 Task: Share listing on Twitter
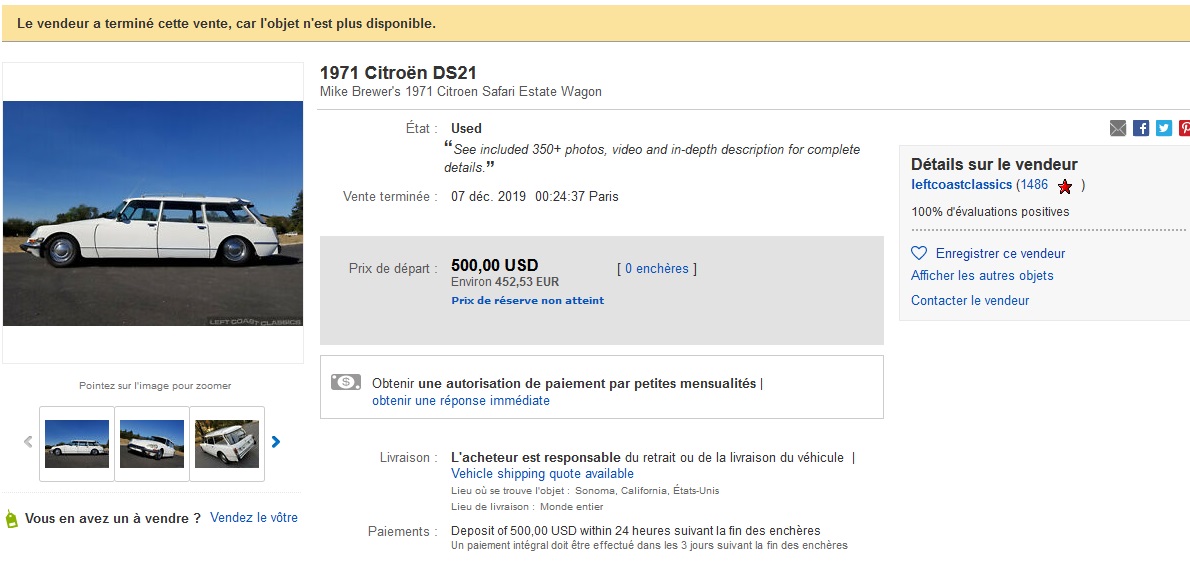1163,128
